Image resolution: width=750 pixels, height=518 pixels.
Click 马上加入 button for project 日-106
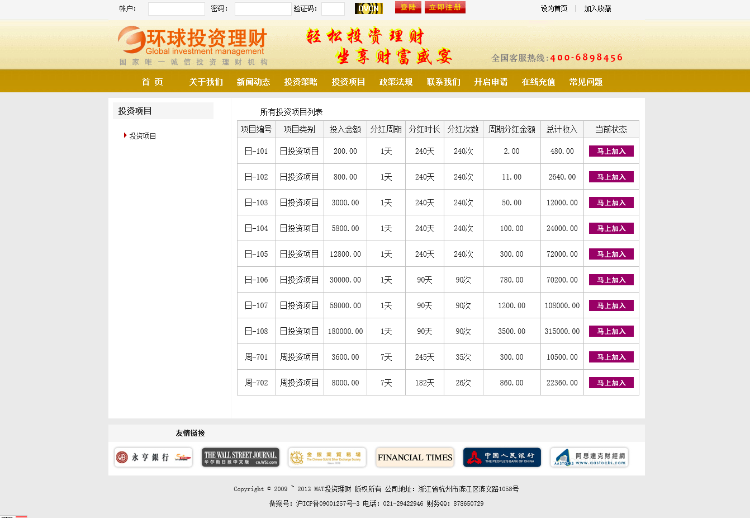(611, 280)
